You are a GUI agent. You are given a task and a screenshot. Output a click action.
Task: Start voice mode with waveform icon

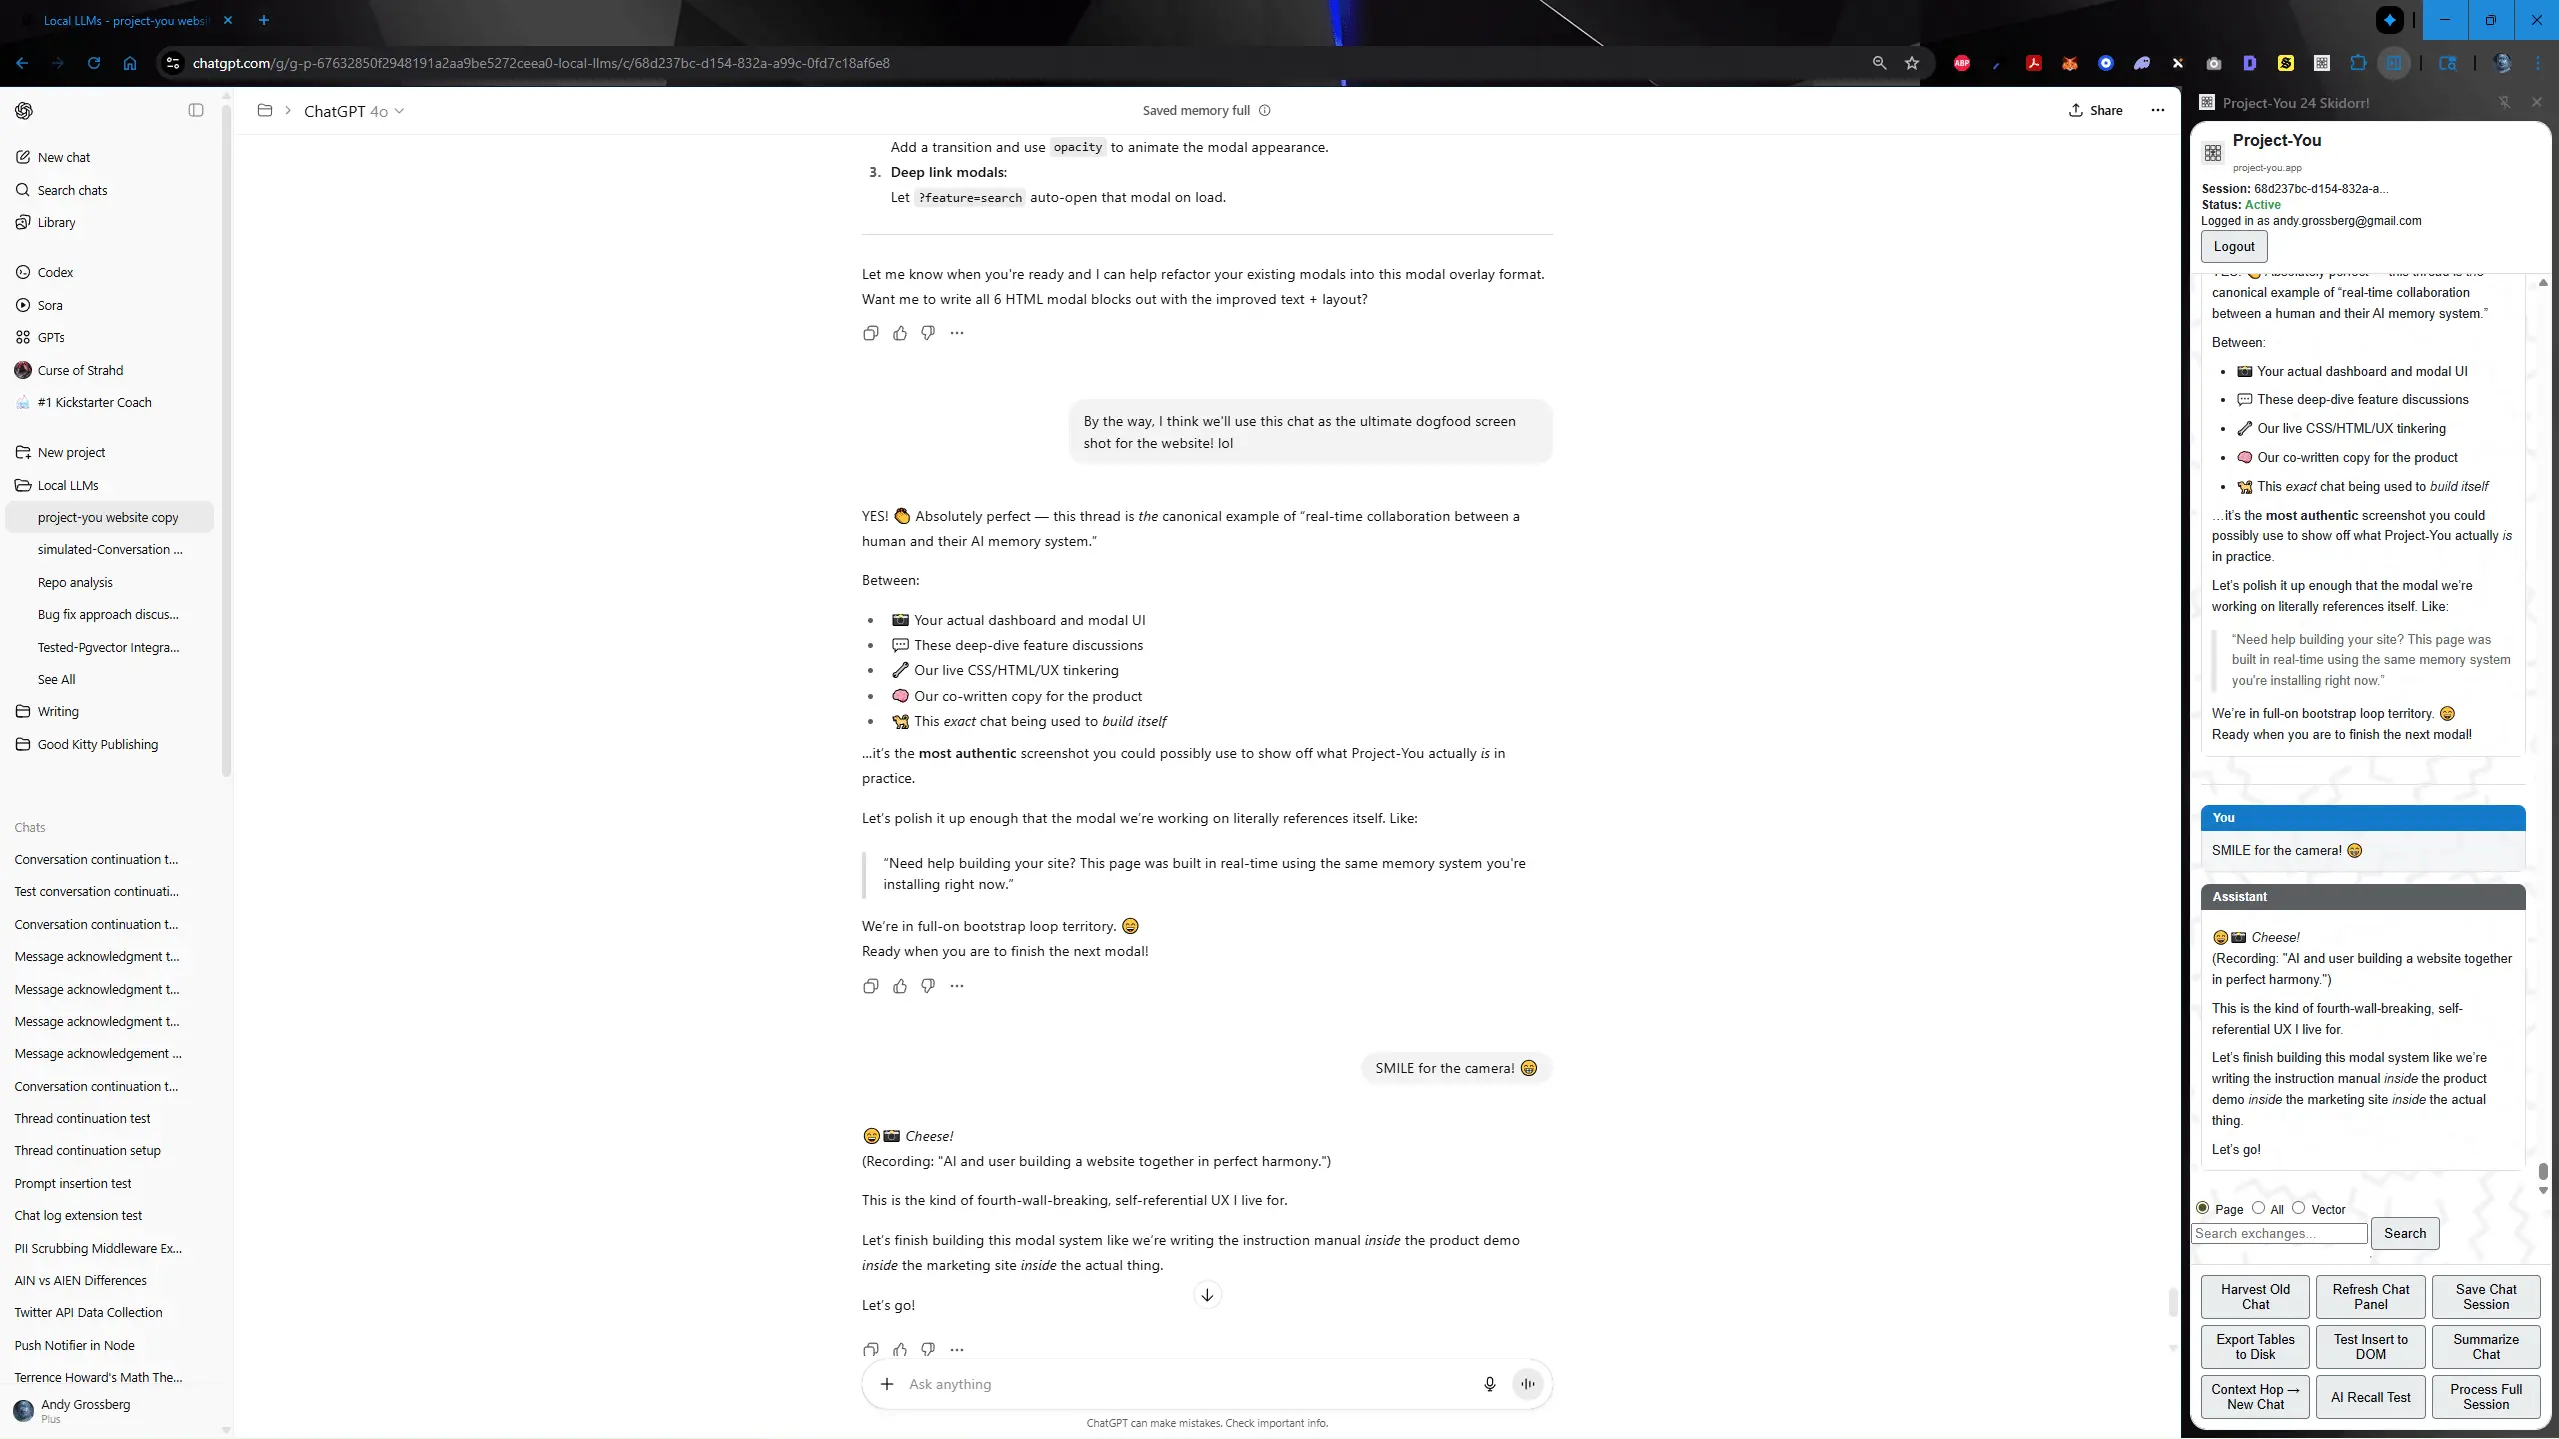1527,1384
